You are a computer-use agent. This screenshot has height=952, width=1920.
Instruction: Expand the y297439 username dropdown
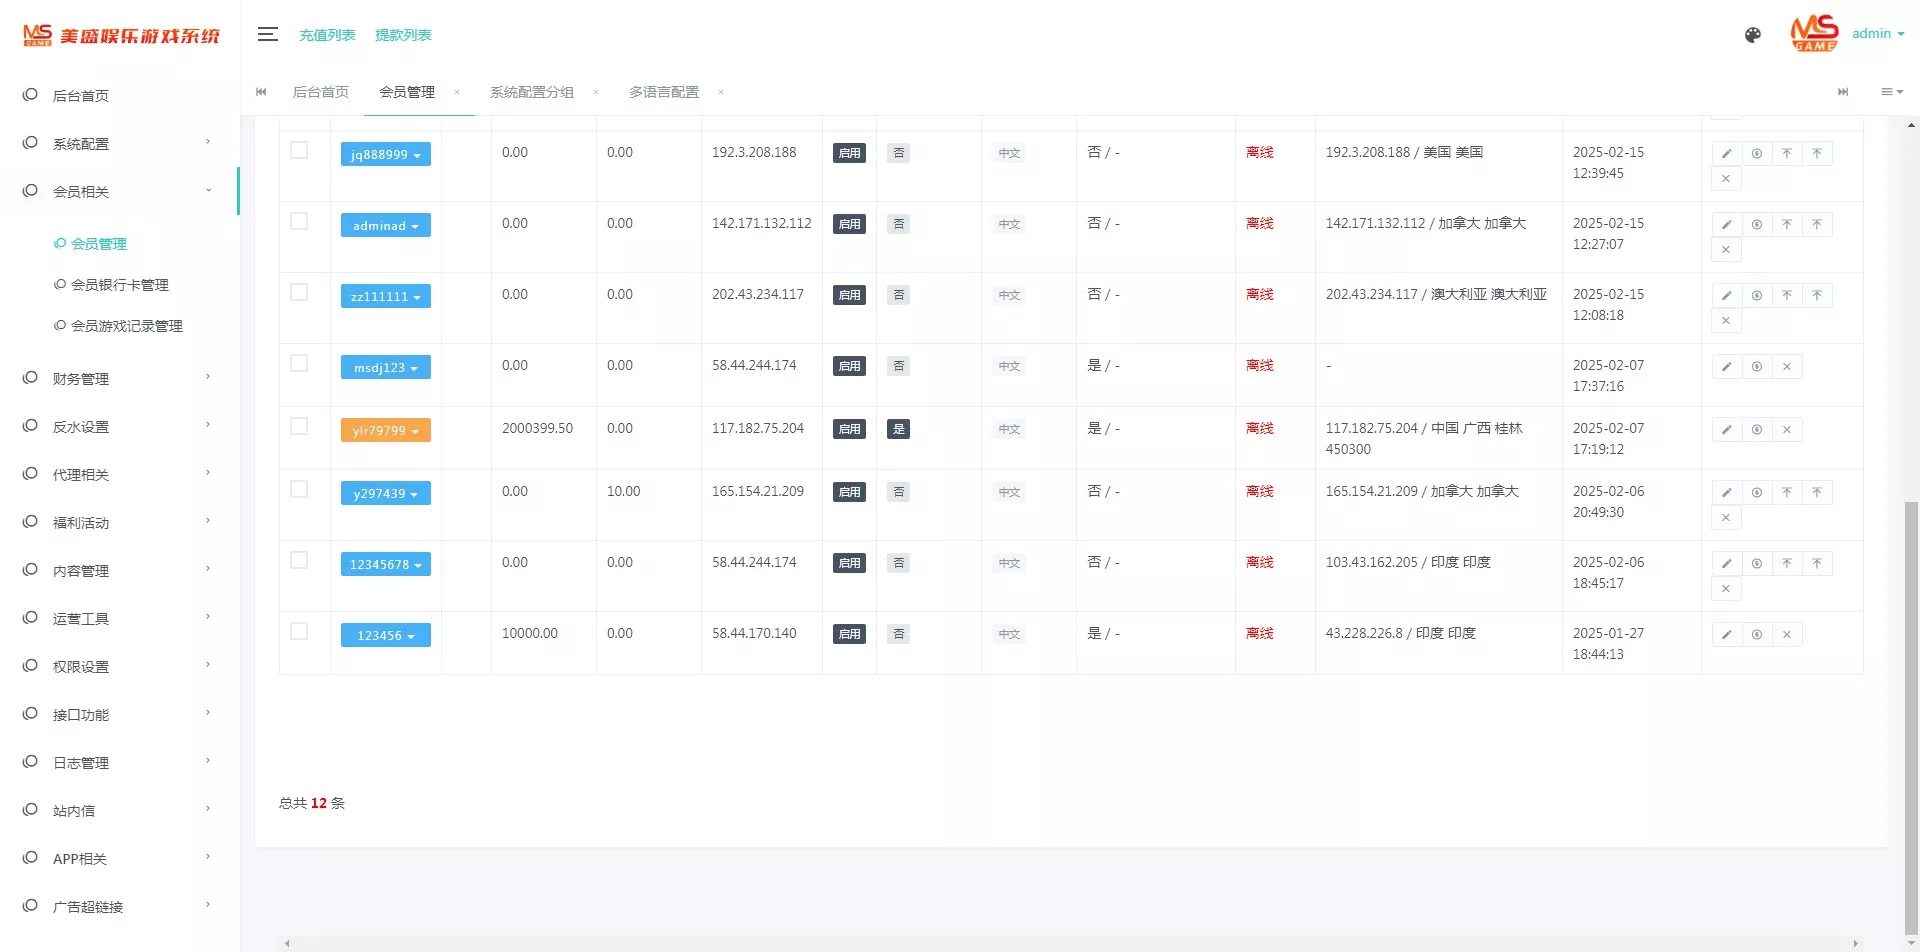click(386, 493)
